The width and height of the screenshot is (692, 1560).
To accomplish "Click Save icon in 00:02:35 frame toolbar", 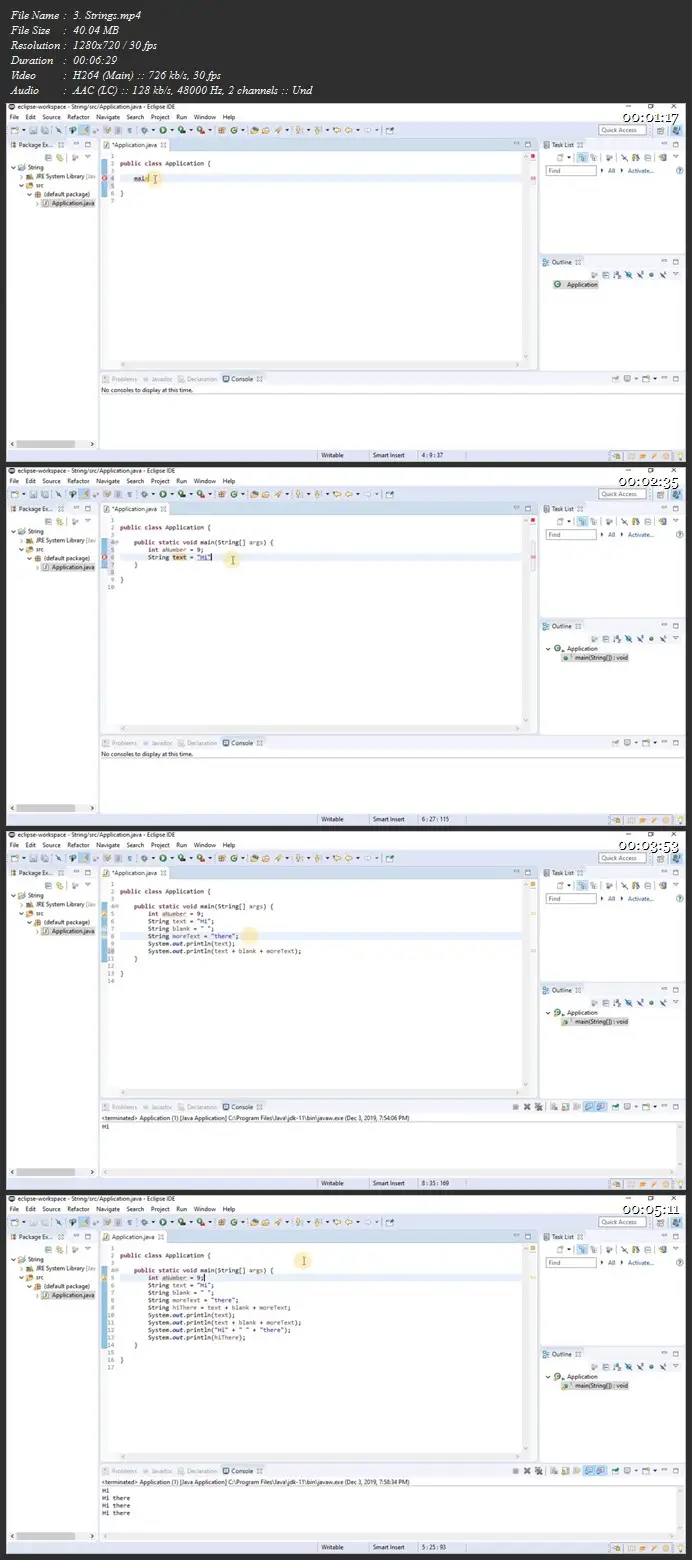I will pyautogui.click(x=33, y=493).
